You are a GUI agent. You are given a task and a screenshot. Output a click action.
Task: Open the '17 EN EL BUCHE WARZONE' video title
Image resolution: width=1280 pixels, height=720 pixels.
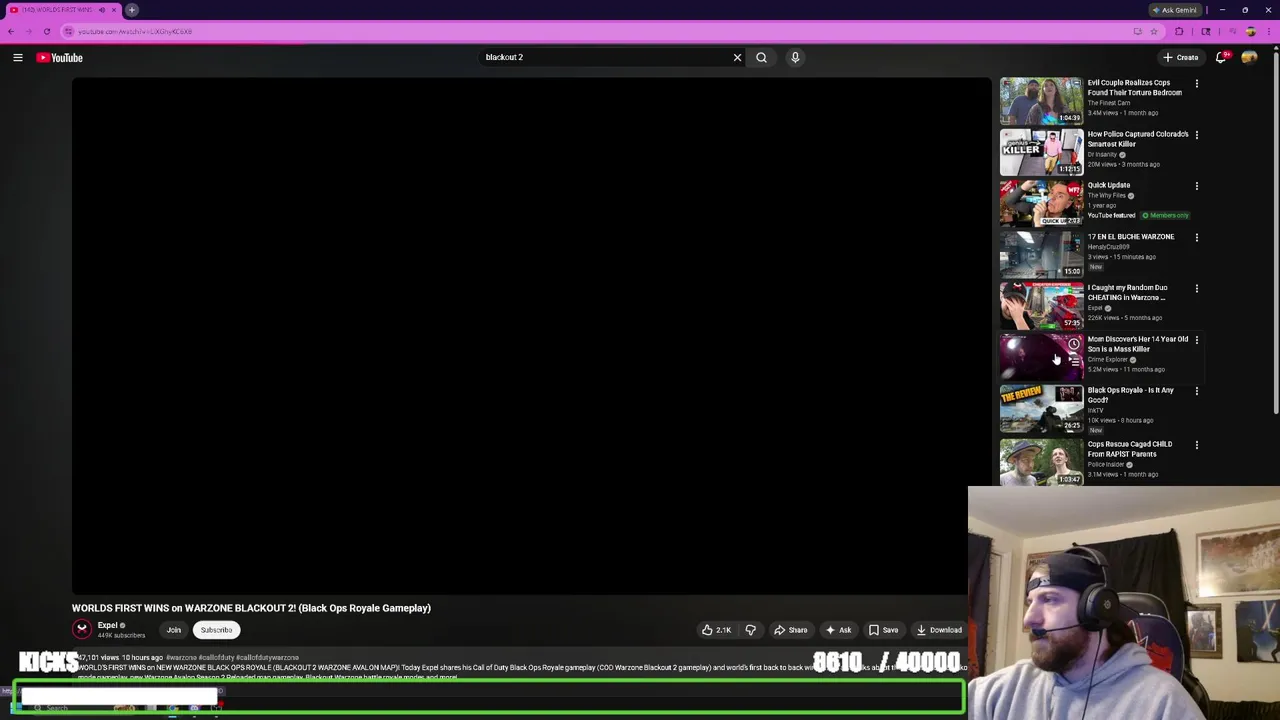pyautogui.click(x=1131, y=237)
